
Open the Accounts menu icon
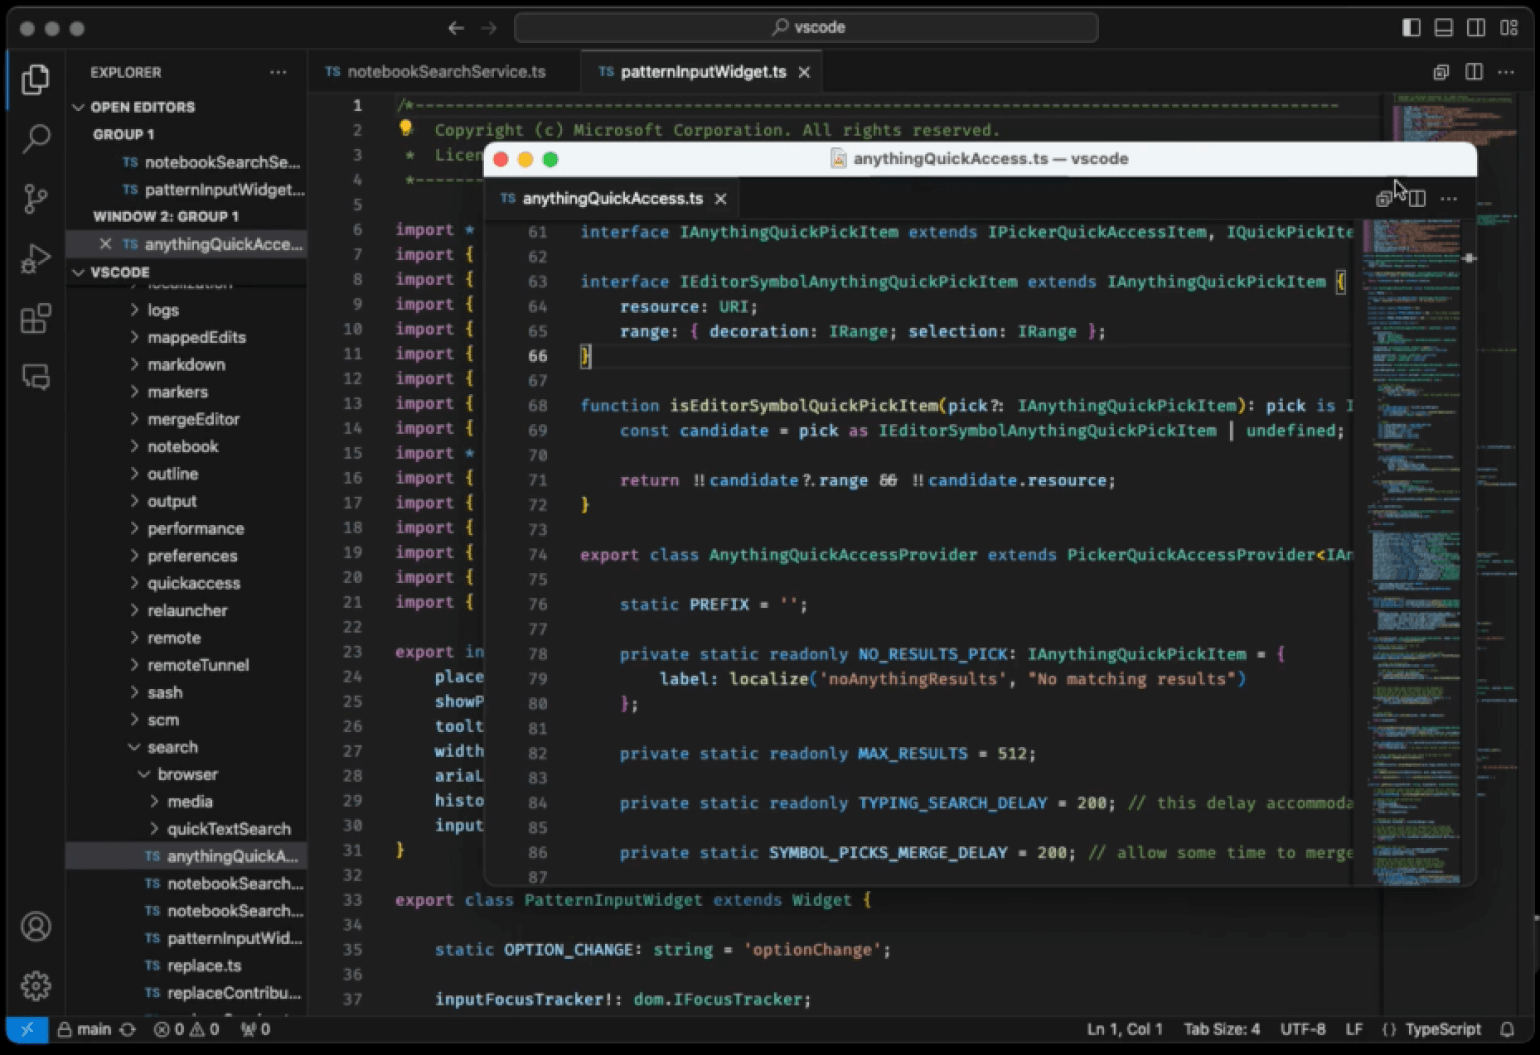coord(36,927)
